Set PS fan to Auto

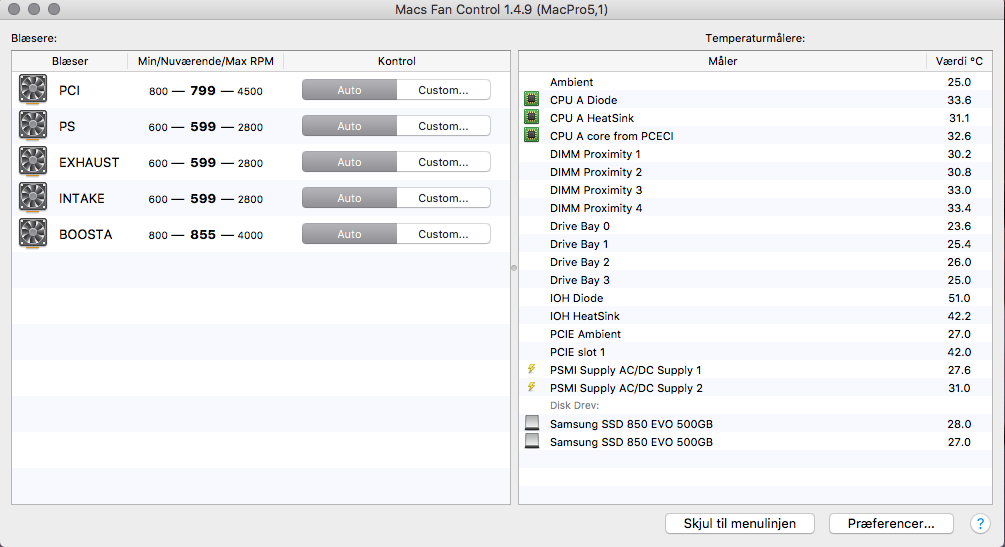click(x=349, y=126)
